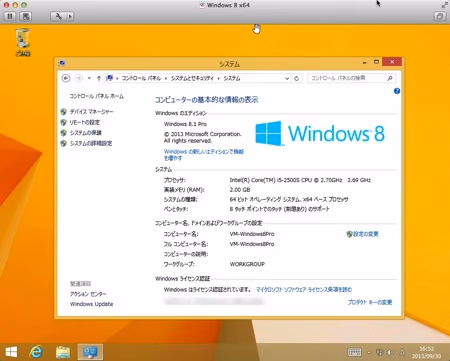Click the processor value Intel Core i5-2500S
This screenshot has height=361, width=450.
300,180
